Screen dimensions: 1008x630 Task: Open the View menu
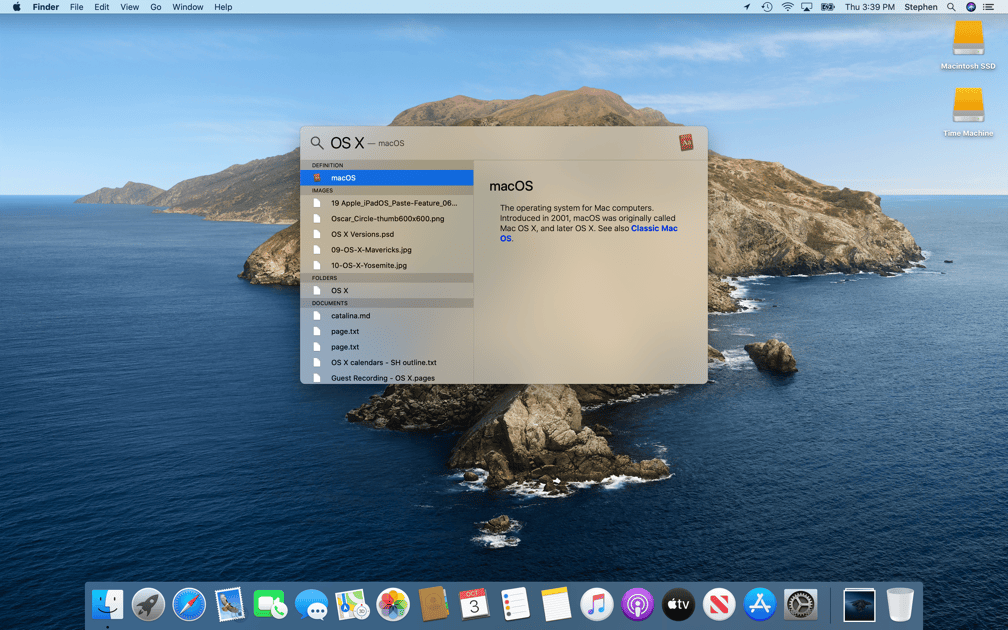tap(129, 7)
